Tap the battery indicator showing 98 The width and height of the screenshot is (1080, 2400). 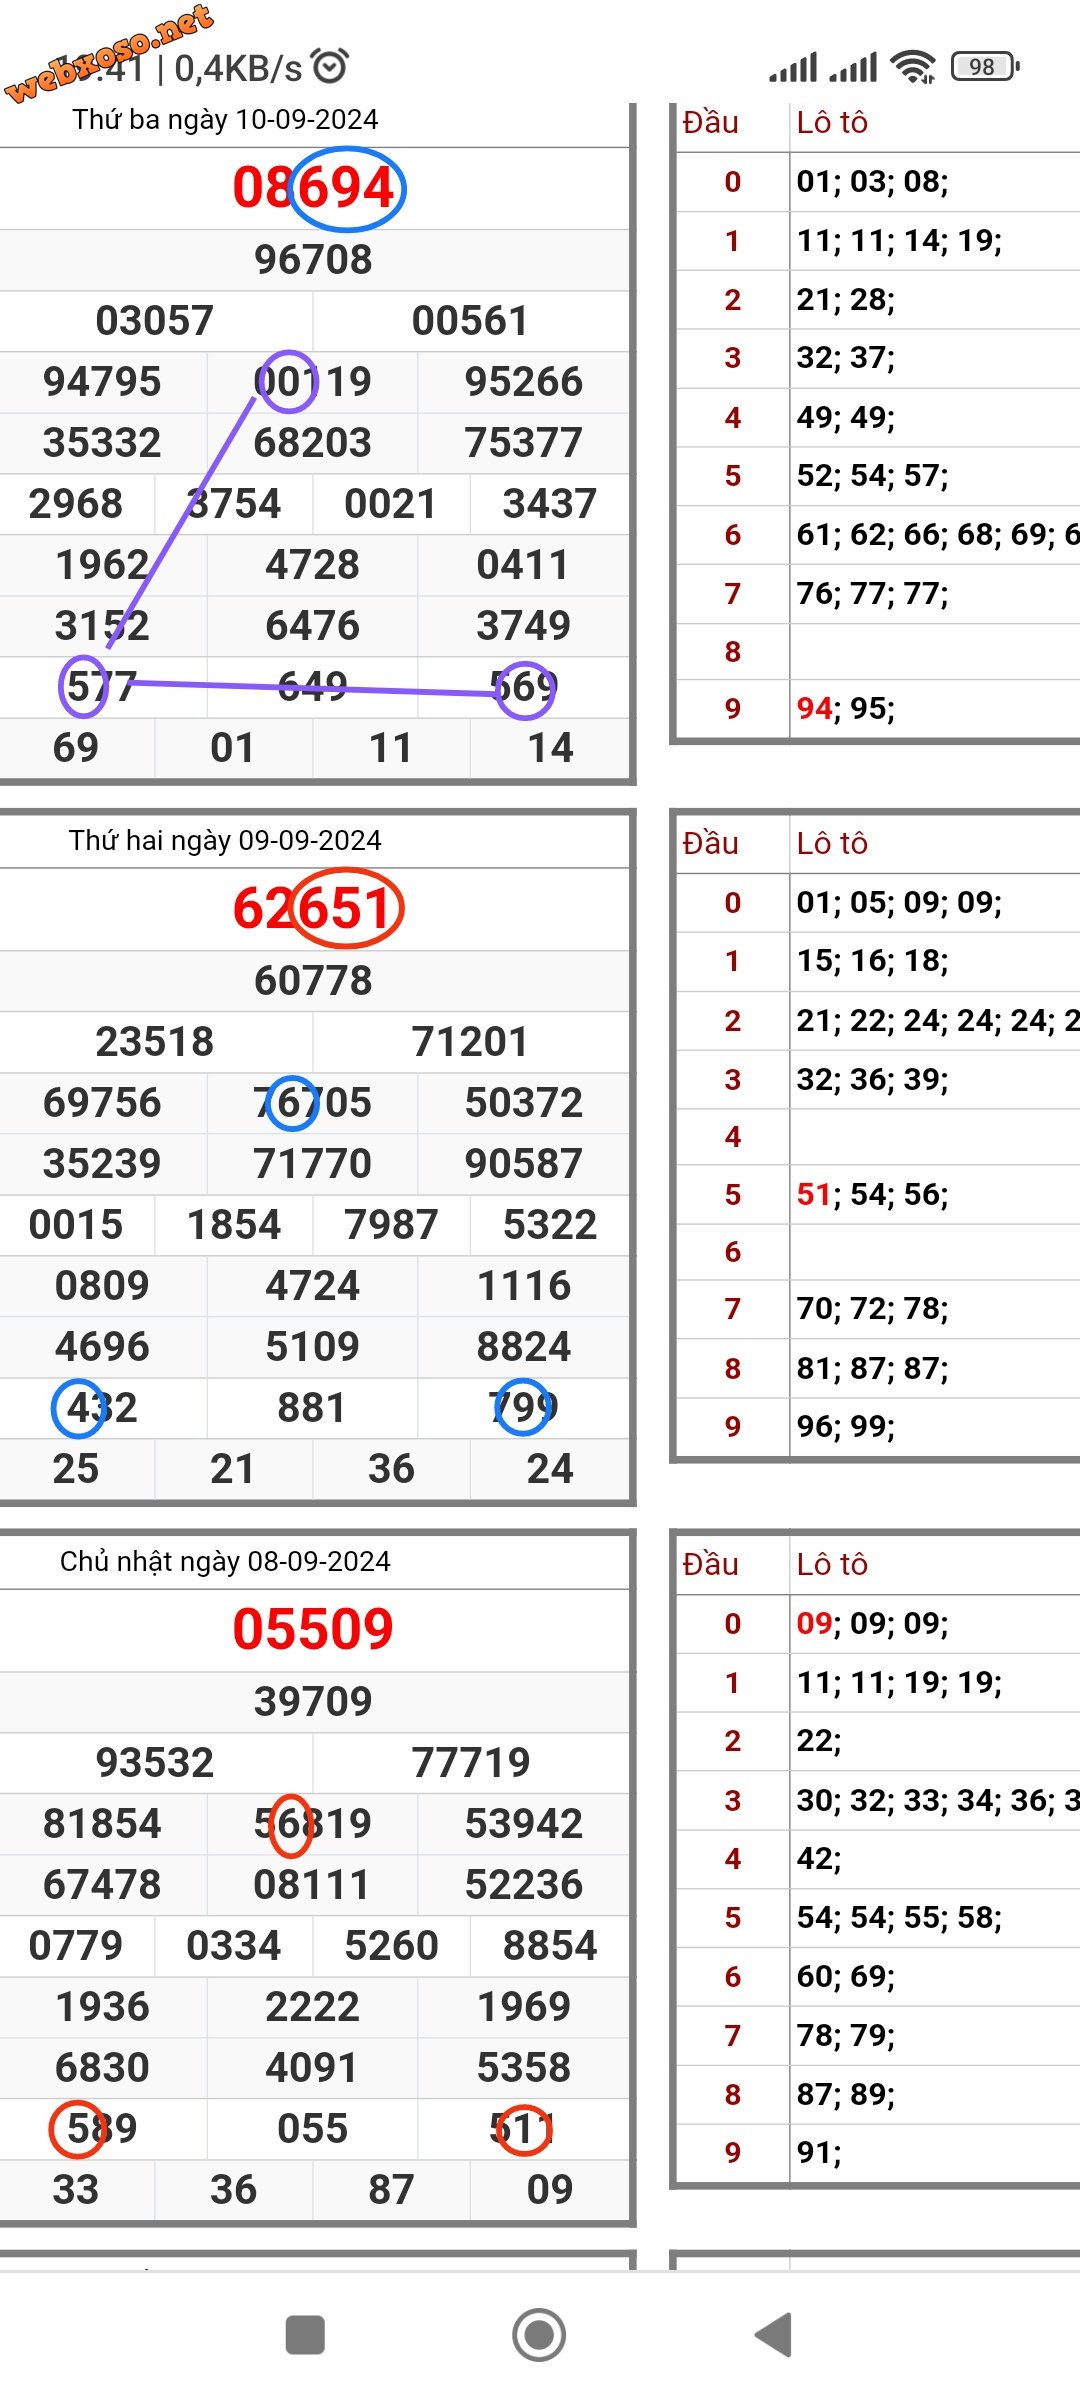pos(985,67)
